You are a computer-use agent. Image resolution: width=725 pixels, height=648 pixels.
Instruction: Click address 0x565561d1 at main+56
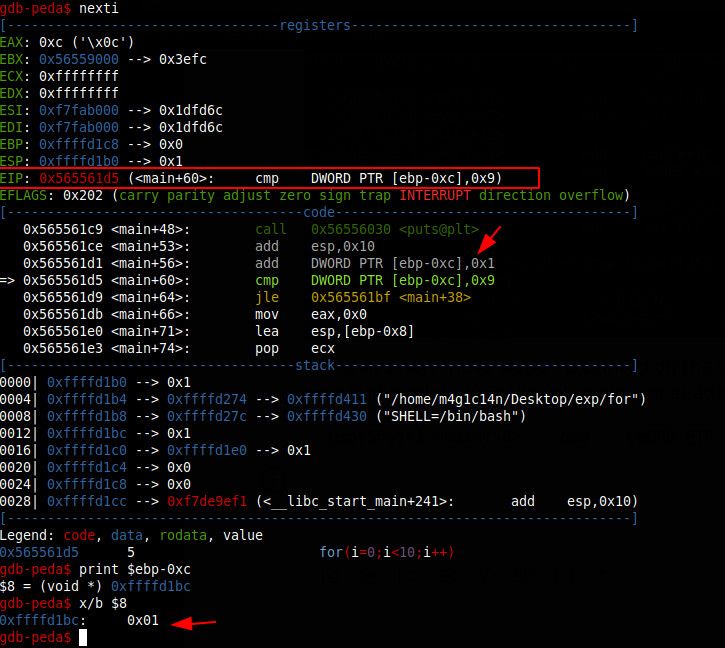(x=63, y=264)
